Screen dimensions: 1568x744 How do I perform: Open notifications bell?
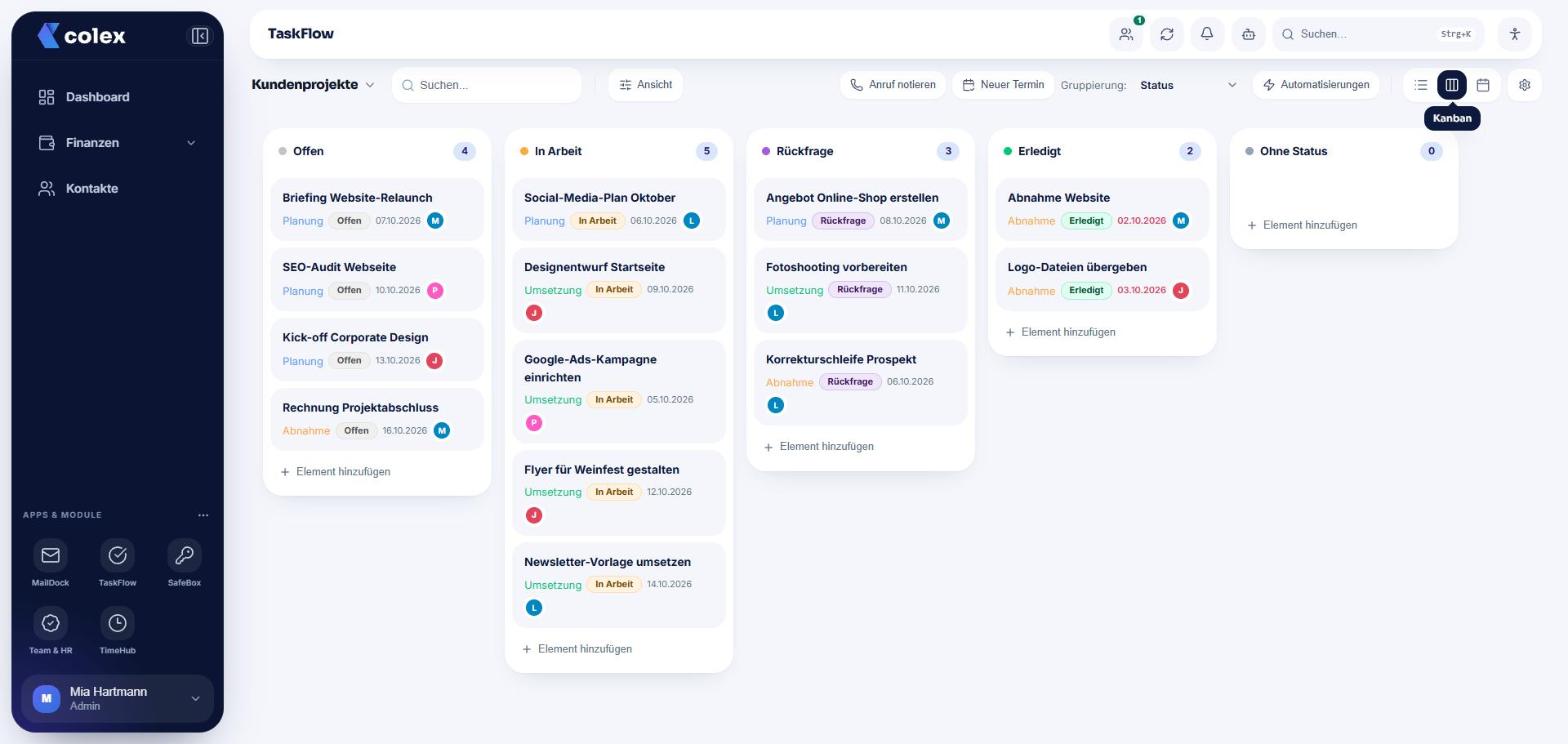click(x=1207, y=34)
